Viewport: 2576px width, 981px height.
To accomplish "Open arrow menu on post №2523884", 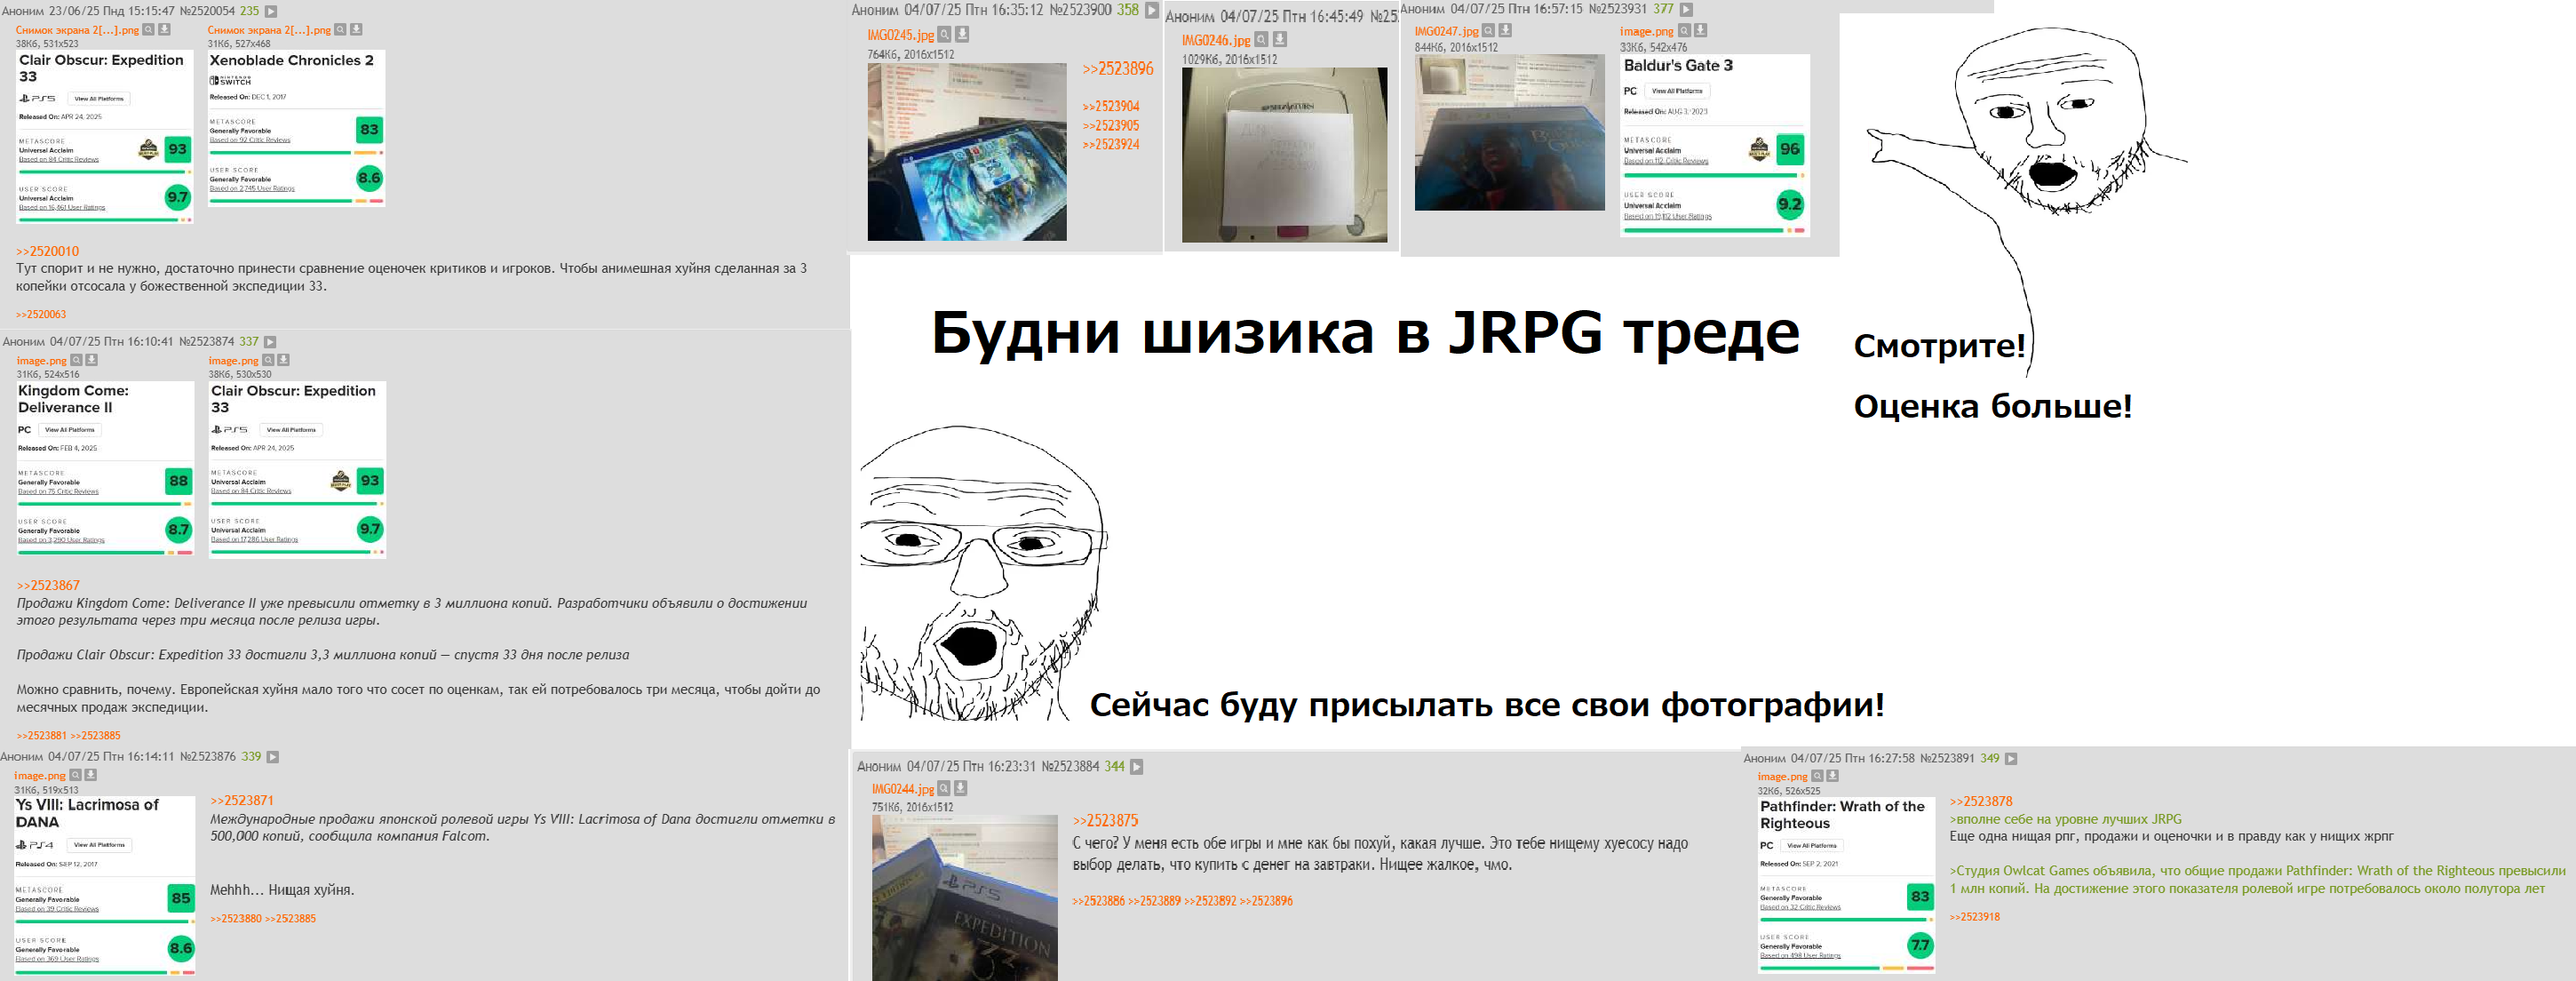I will point(1136,767).
